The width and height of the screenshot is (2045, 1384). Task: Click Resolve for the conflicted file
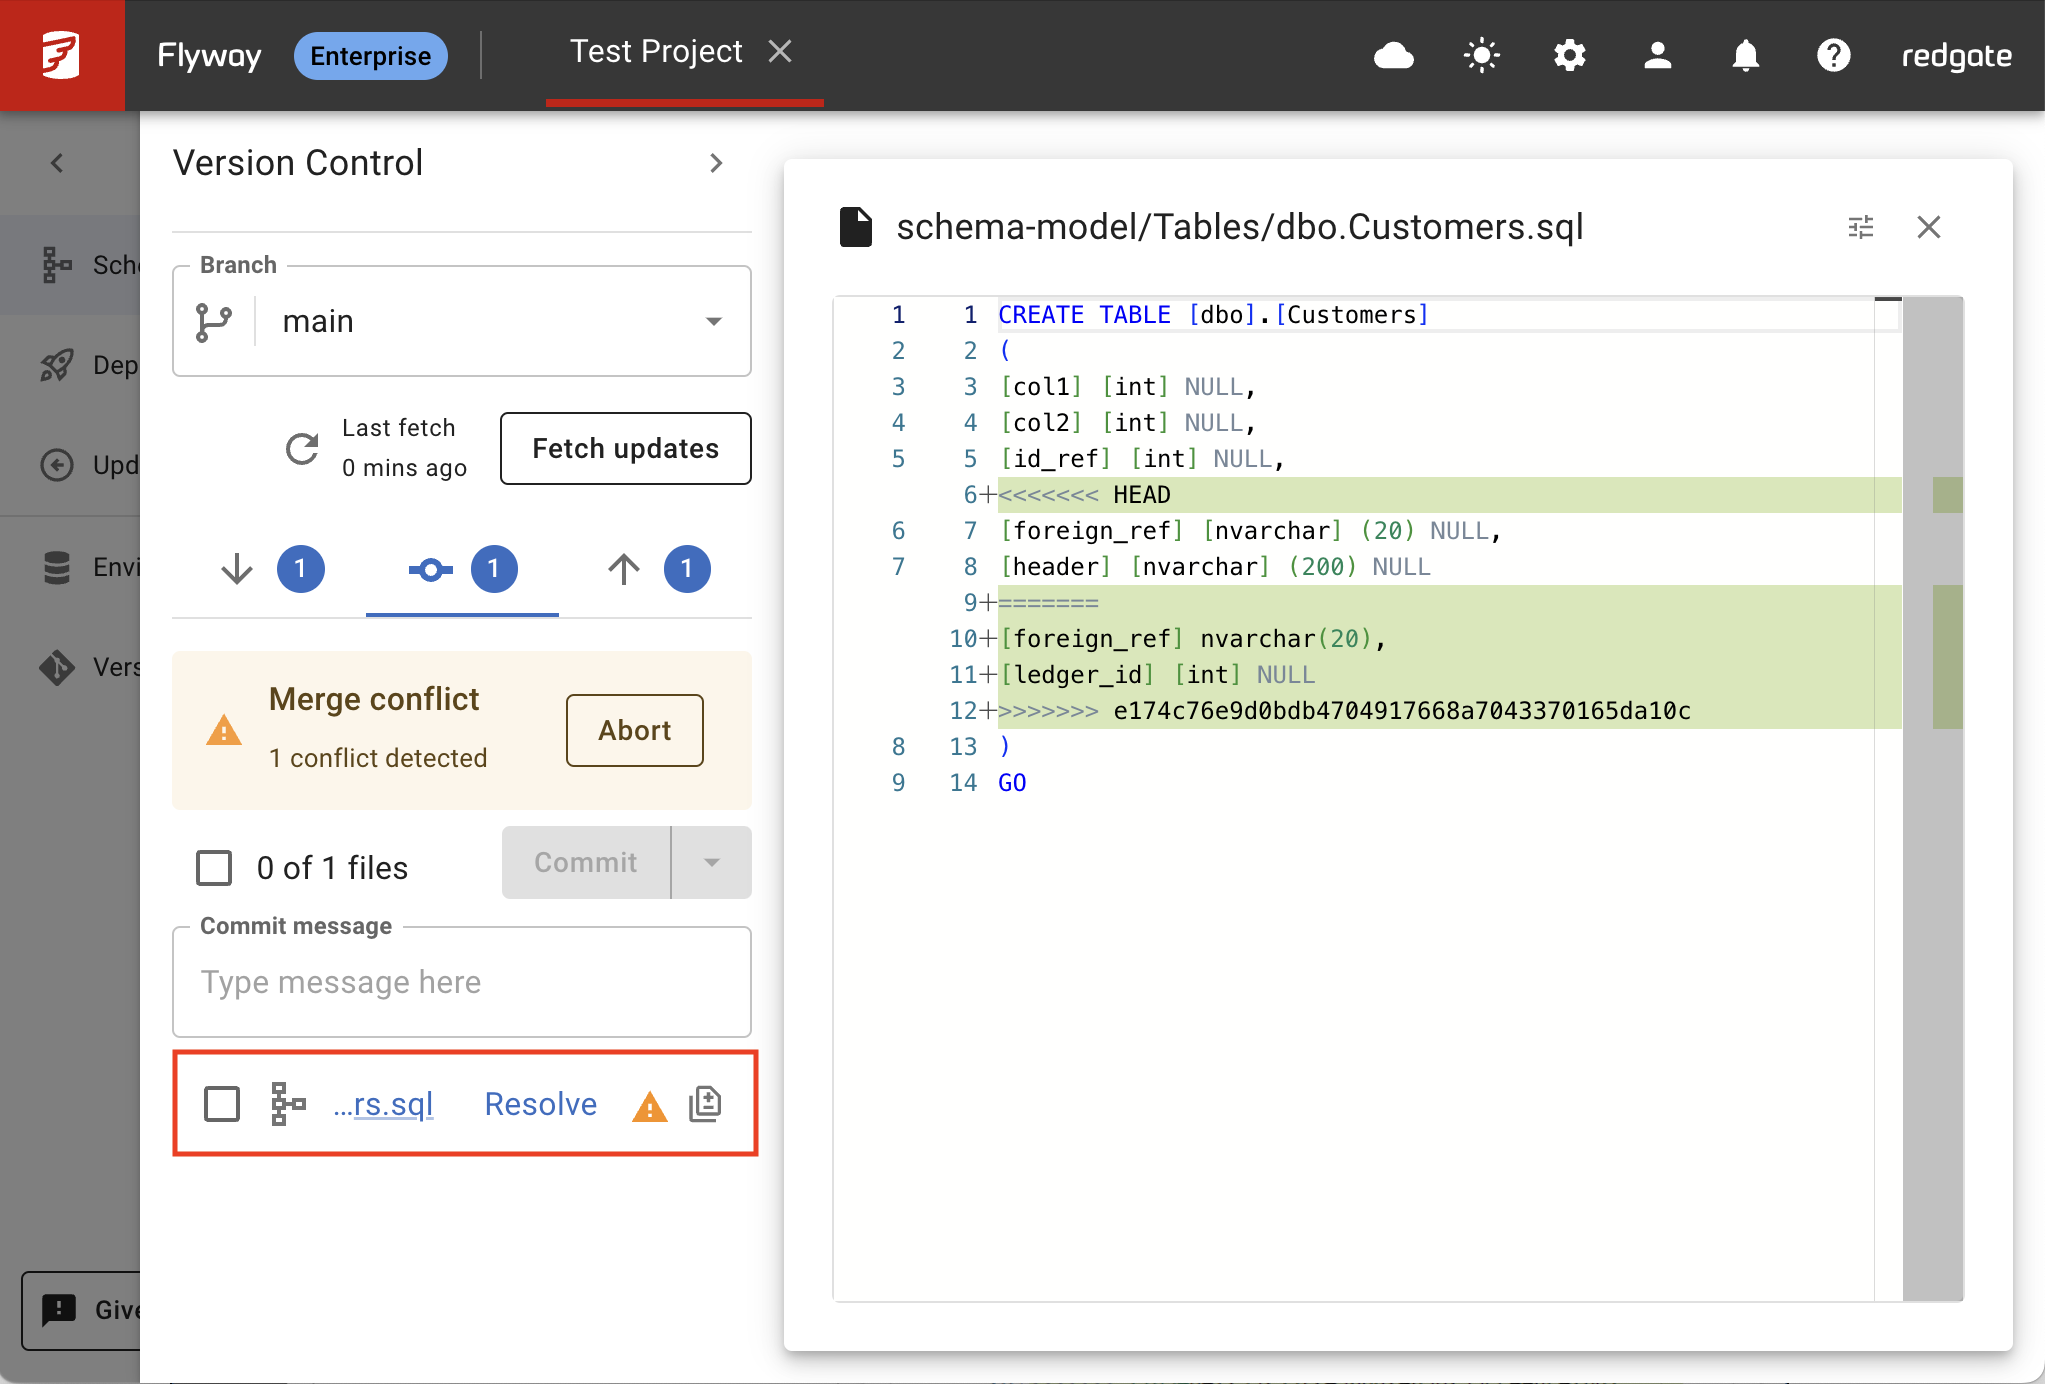point(540,1104)
